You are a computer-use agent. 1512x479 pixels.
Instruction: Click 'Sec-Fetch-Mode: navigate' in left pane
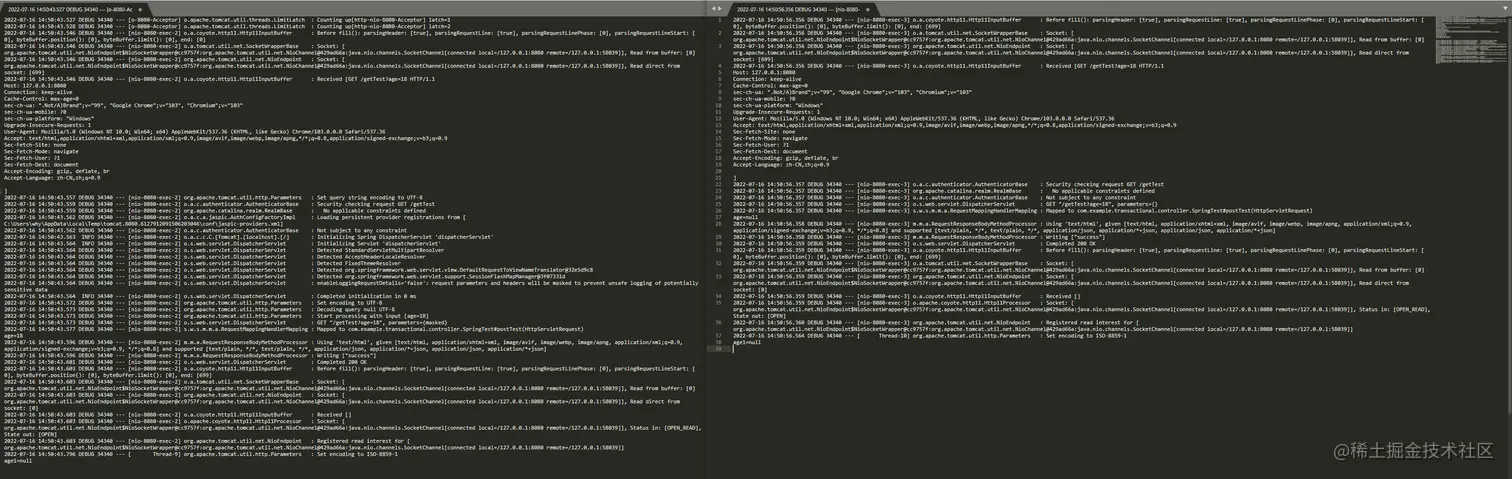41,151
